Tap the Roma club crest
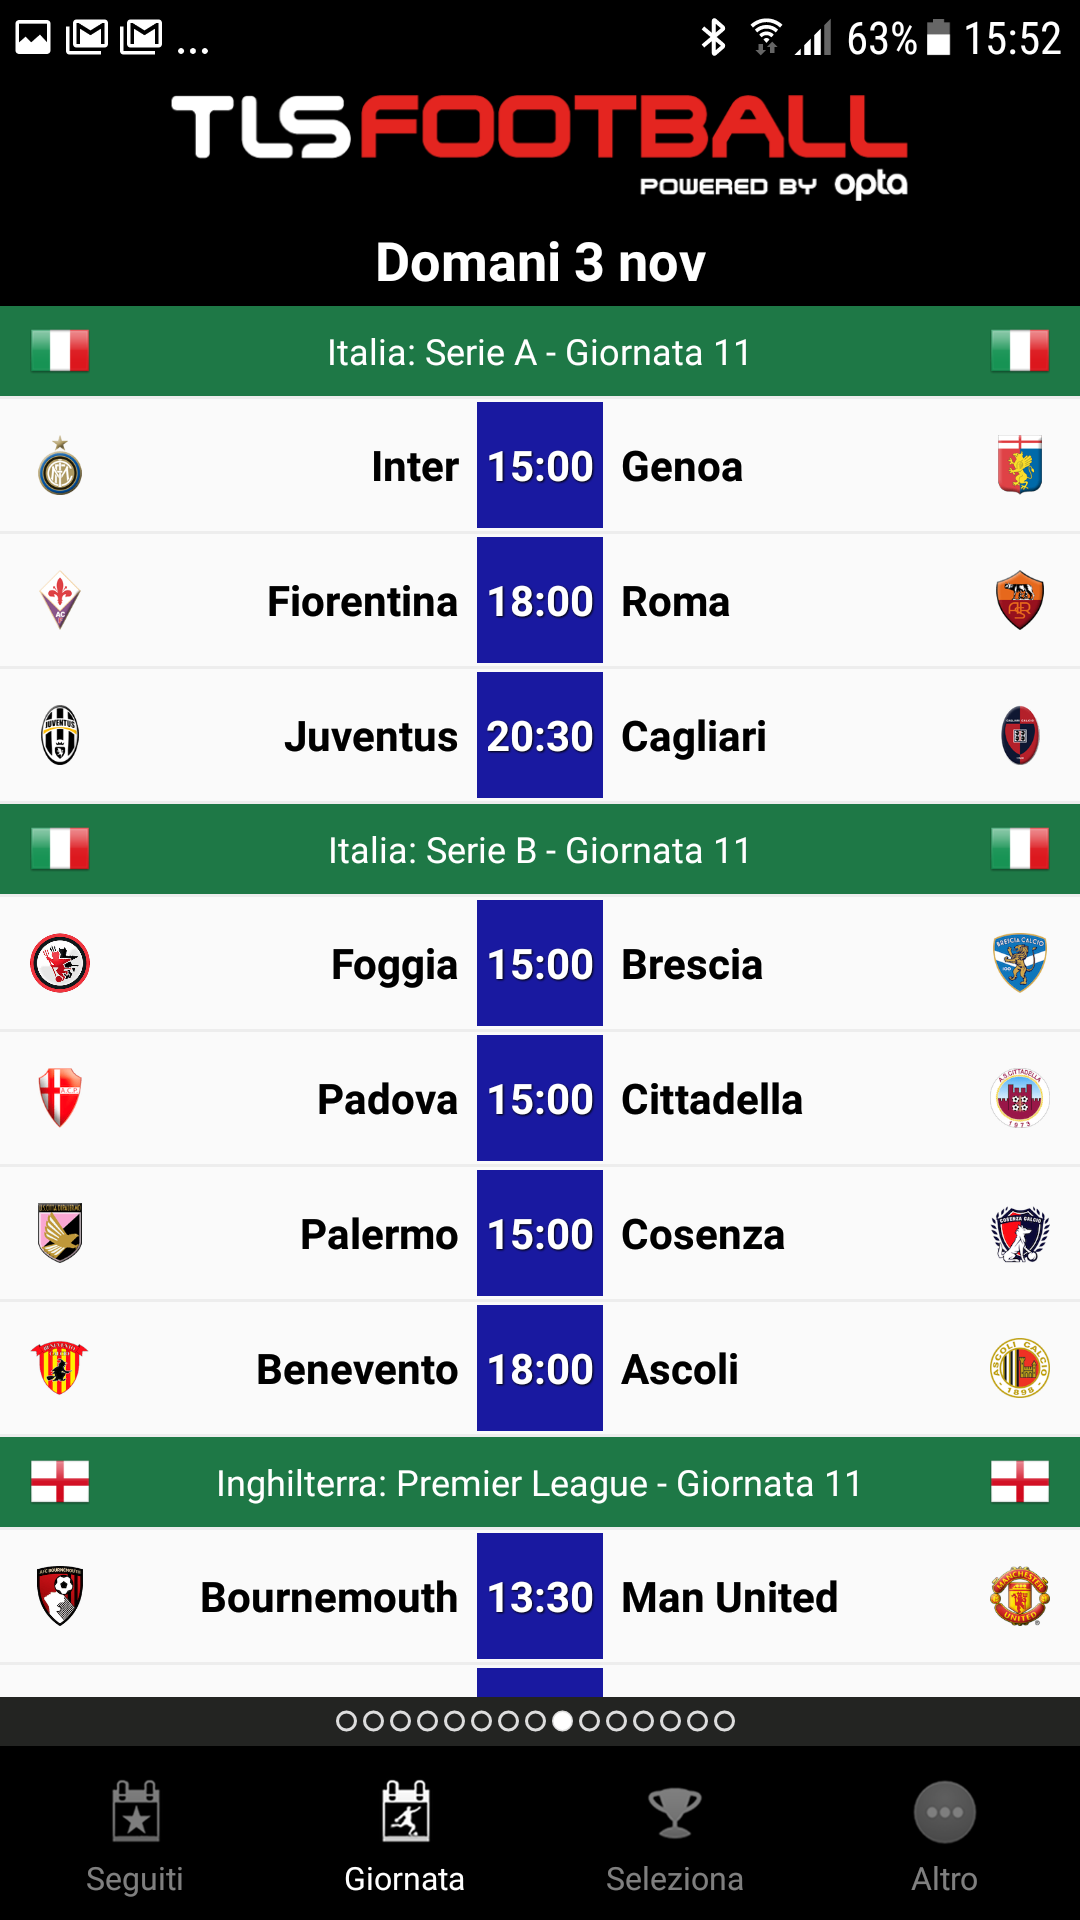Screen dimensions: 1080x1920 (x=1020, y=601)
